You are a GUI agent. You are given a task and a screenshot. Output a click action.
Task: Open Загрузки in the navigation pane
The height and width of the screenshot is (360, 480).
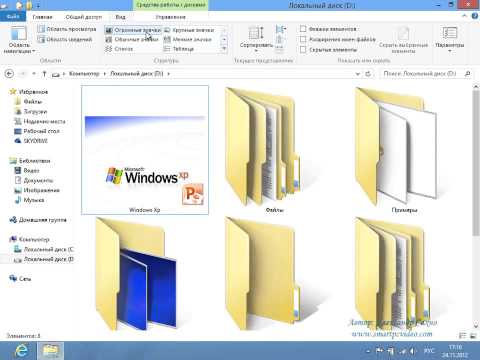click(35, 111)
